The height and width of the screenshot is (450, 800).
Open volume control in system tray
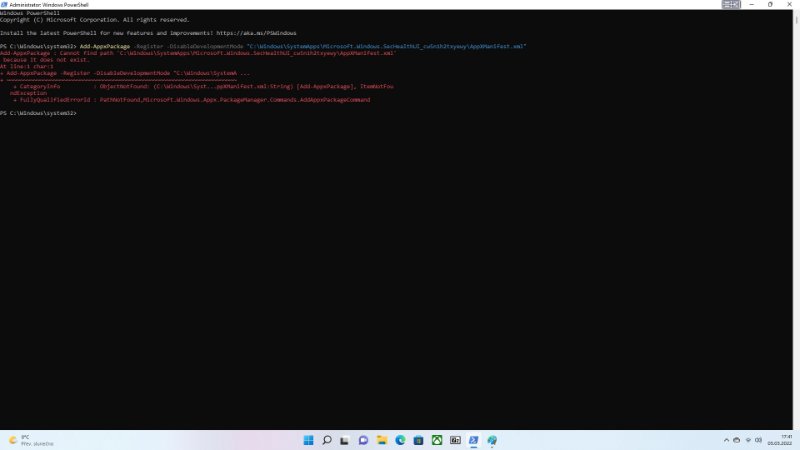[758, 440]
